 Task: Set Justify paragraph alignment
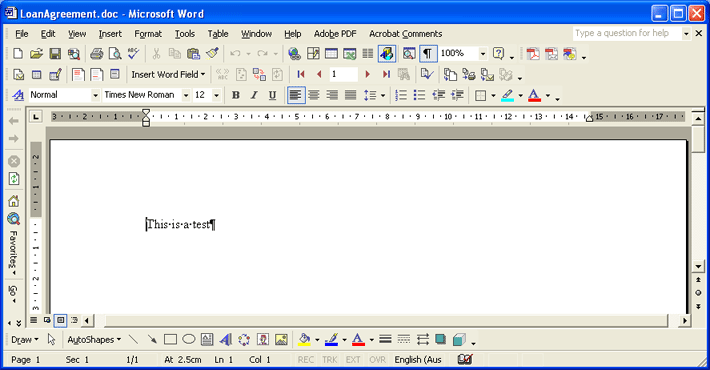point(350,95)
